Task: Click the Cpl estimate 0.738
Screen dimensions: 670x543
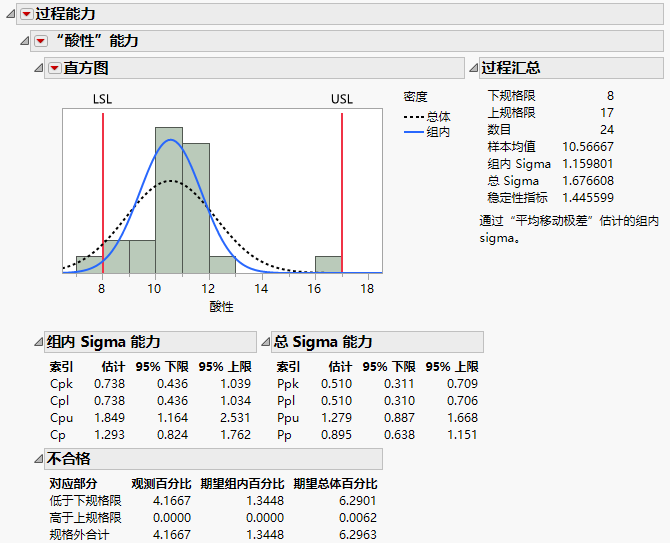Action: tap(109, 401)
